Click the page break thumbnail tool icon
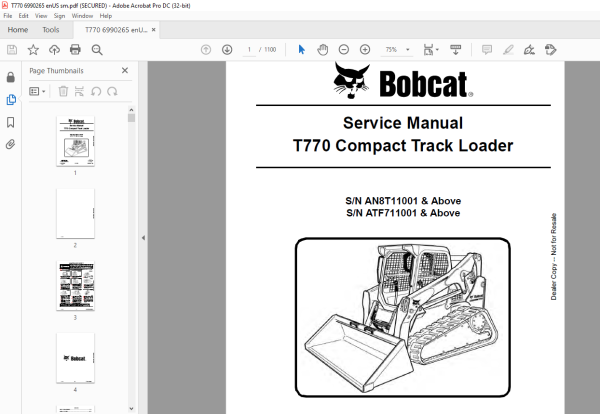This screenshot has height=414, width=600. click(x=79, y=91)
